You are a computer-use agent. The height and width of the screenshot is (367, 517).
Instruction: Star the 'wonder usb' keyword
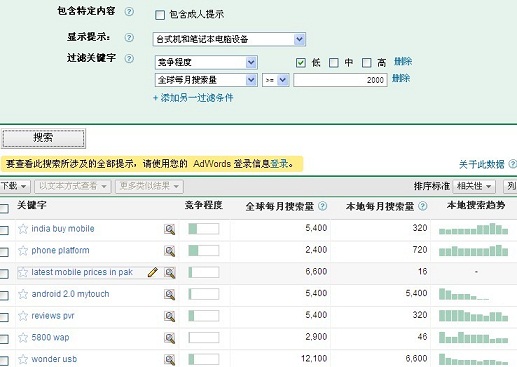tap(23, 359)
